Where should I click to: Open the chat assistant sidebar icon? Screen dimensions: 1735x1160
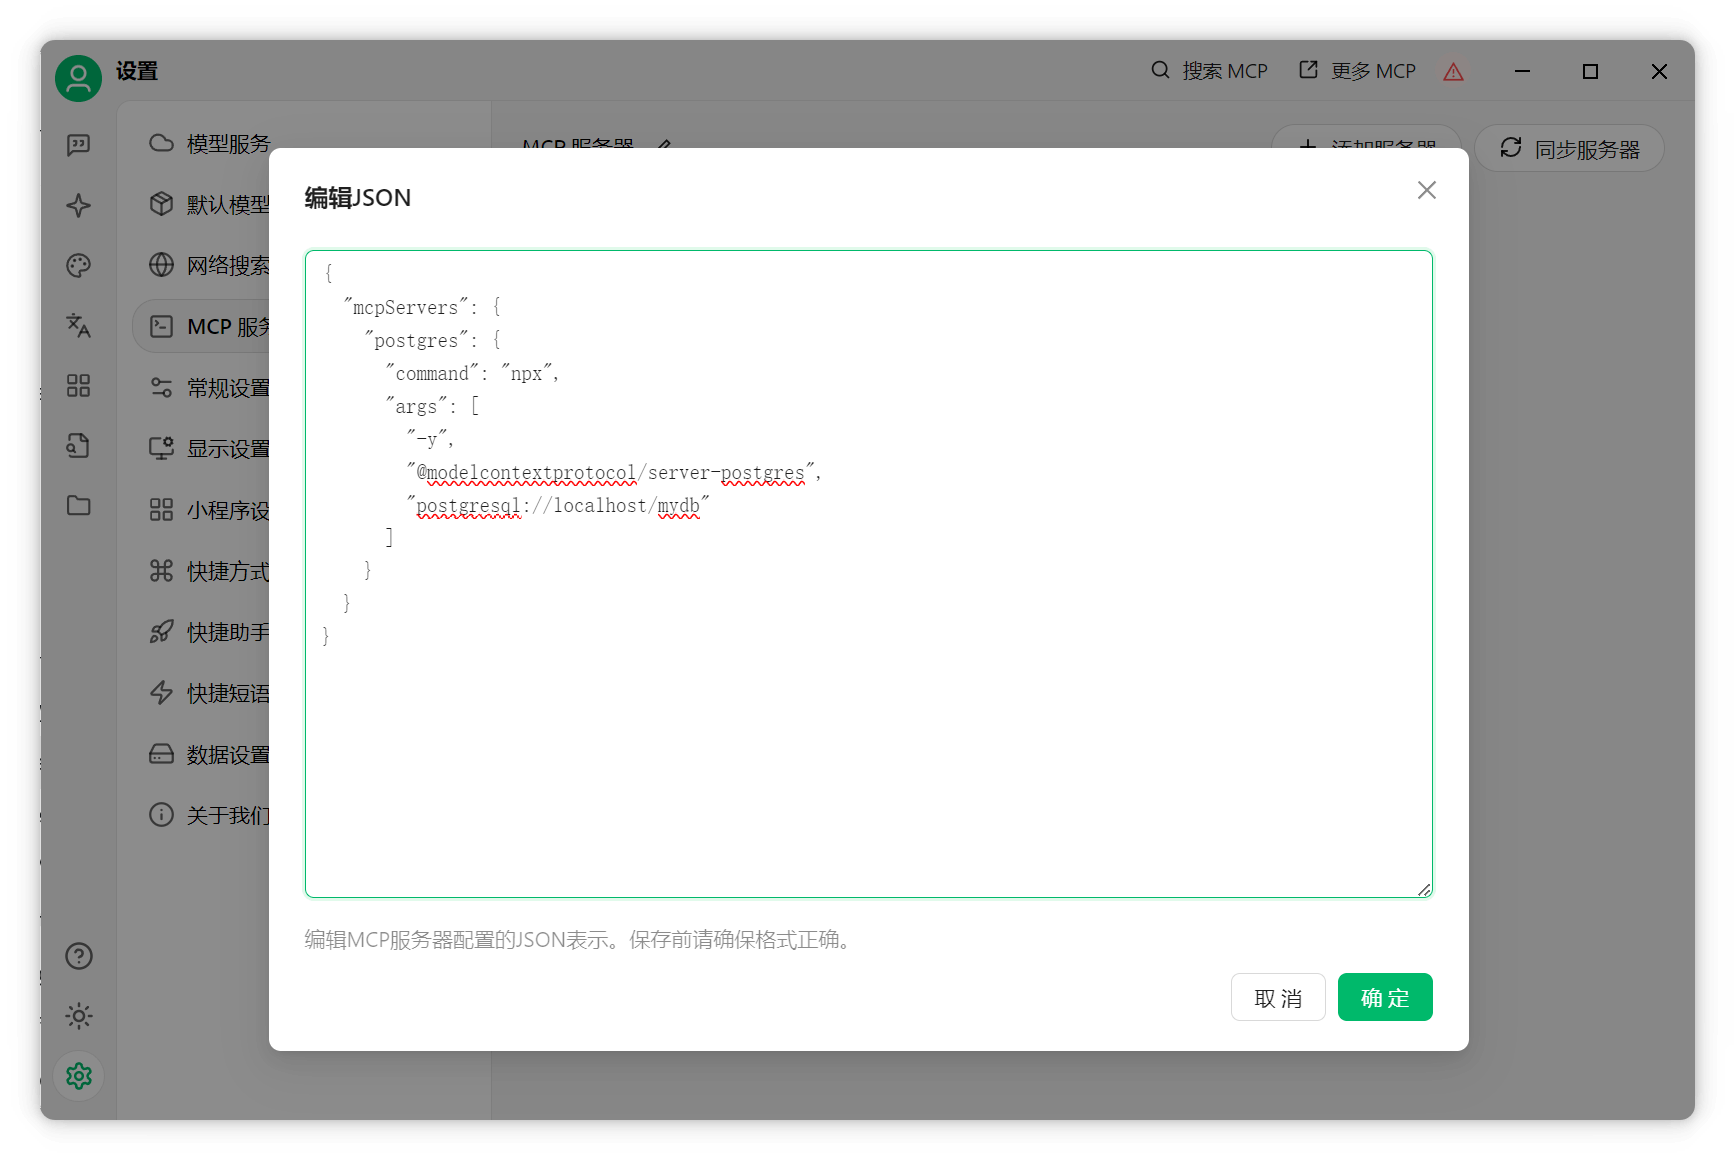(78, 145)
